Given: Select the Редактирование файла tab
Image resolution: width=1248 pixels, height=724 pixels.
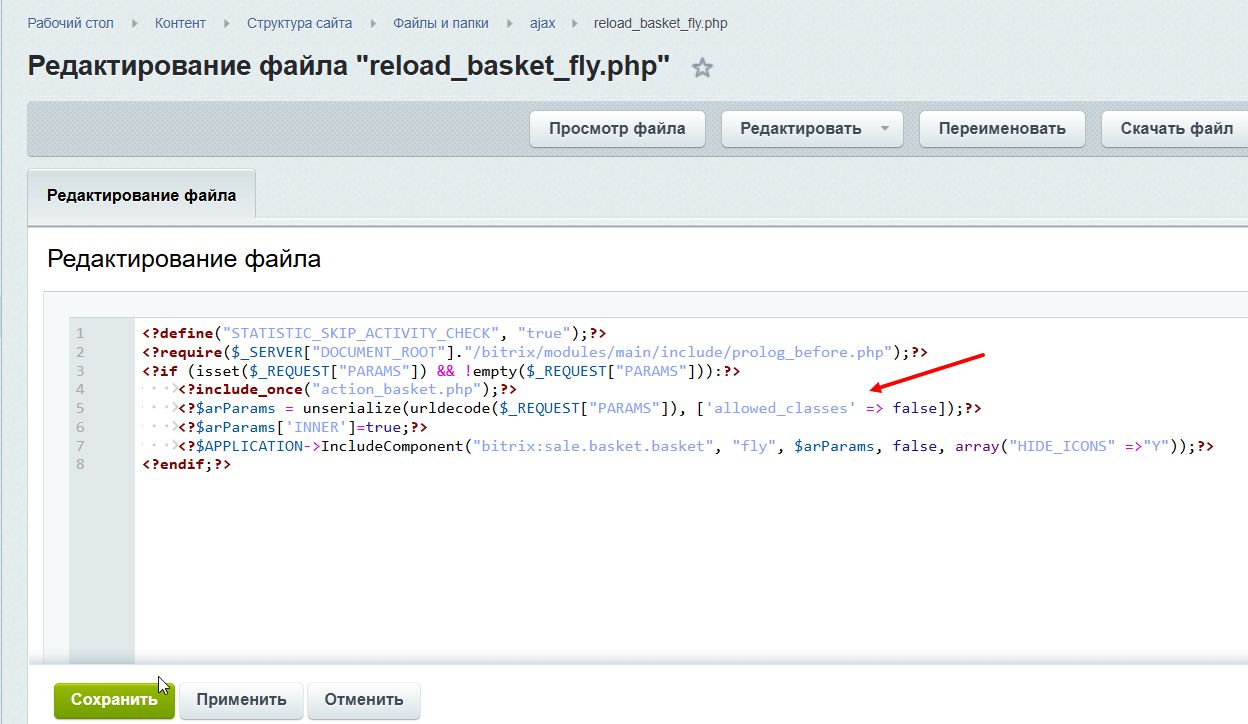Looking at the screenshot, I should click(x=142, y=195).
